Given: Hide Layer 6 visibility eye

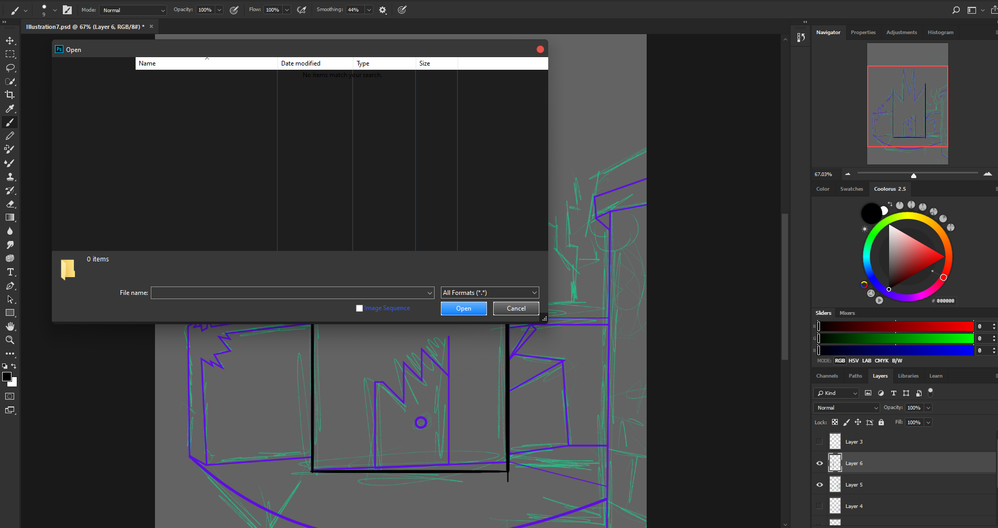Looking at the screenshot, I should [820, 463].
